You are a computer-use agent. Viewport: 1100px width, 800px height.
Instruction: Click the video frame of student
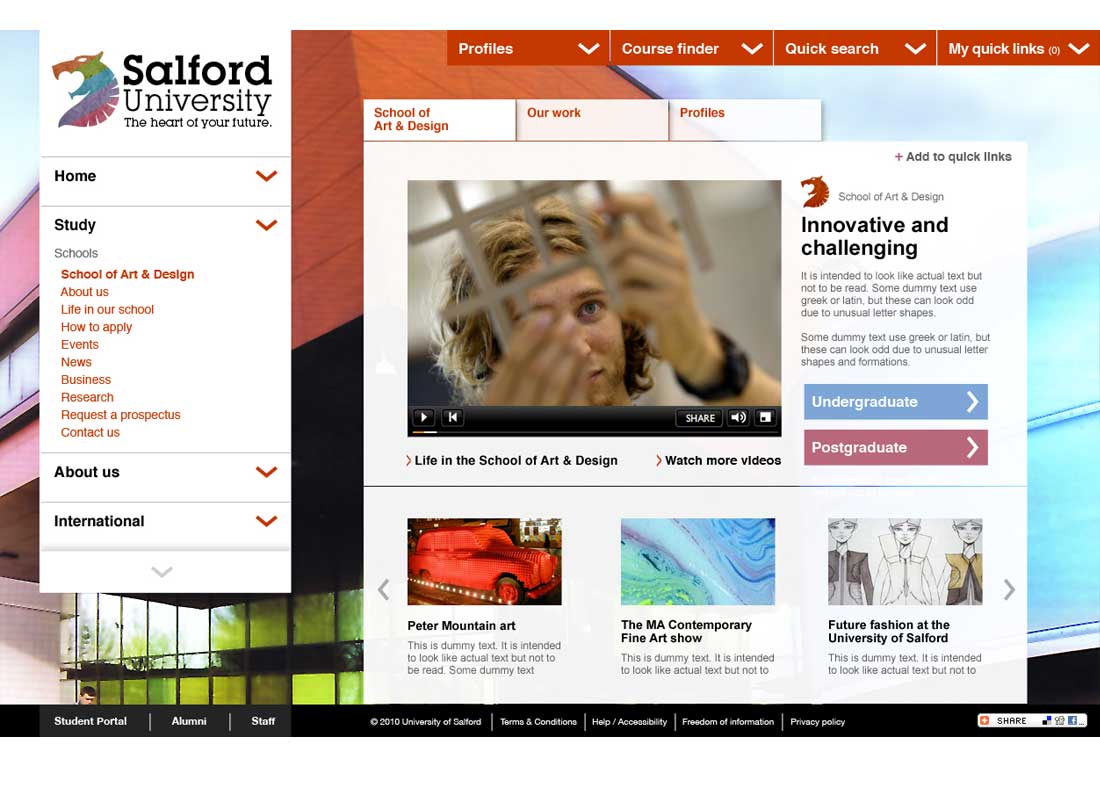[594, 293]
